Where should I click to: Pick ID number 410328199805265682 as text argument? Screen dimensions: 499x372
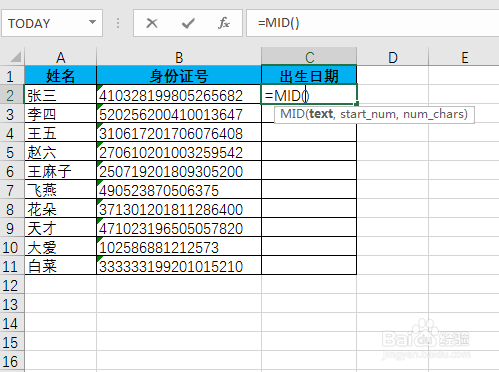[179, 95]
